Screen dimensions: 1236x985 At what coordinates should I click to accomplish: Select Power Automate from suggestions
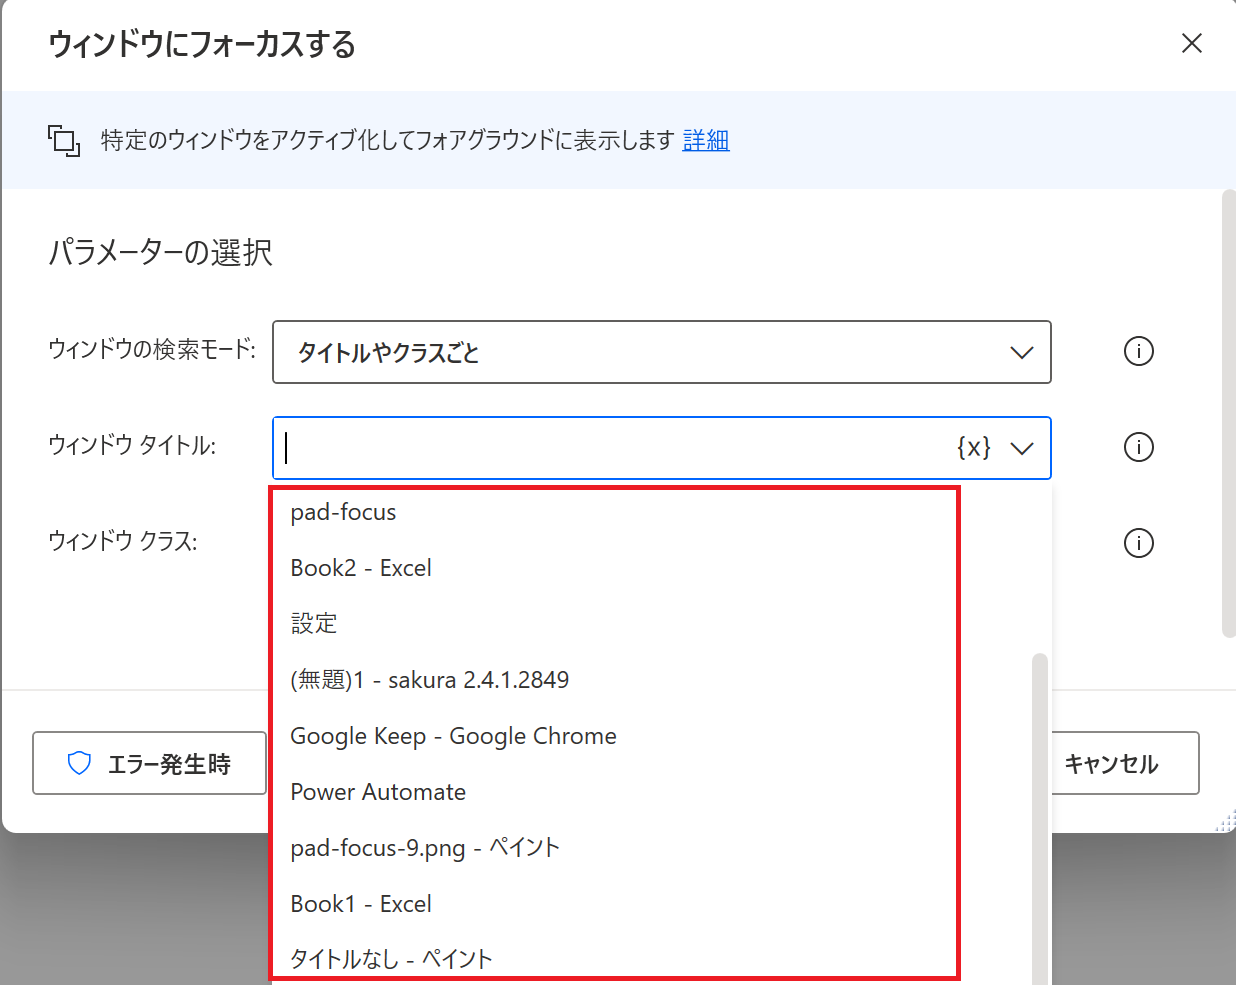pyautogui.click(x=378, y=791)
